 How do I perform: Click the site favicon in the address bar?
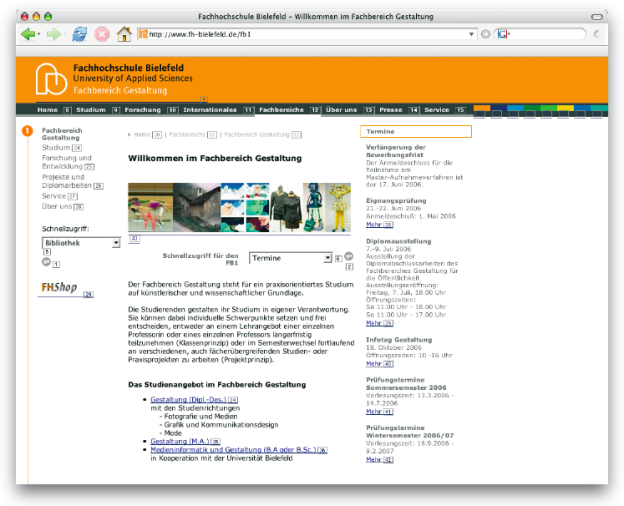click(x=142, y=34)
